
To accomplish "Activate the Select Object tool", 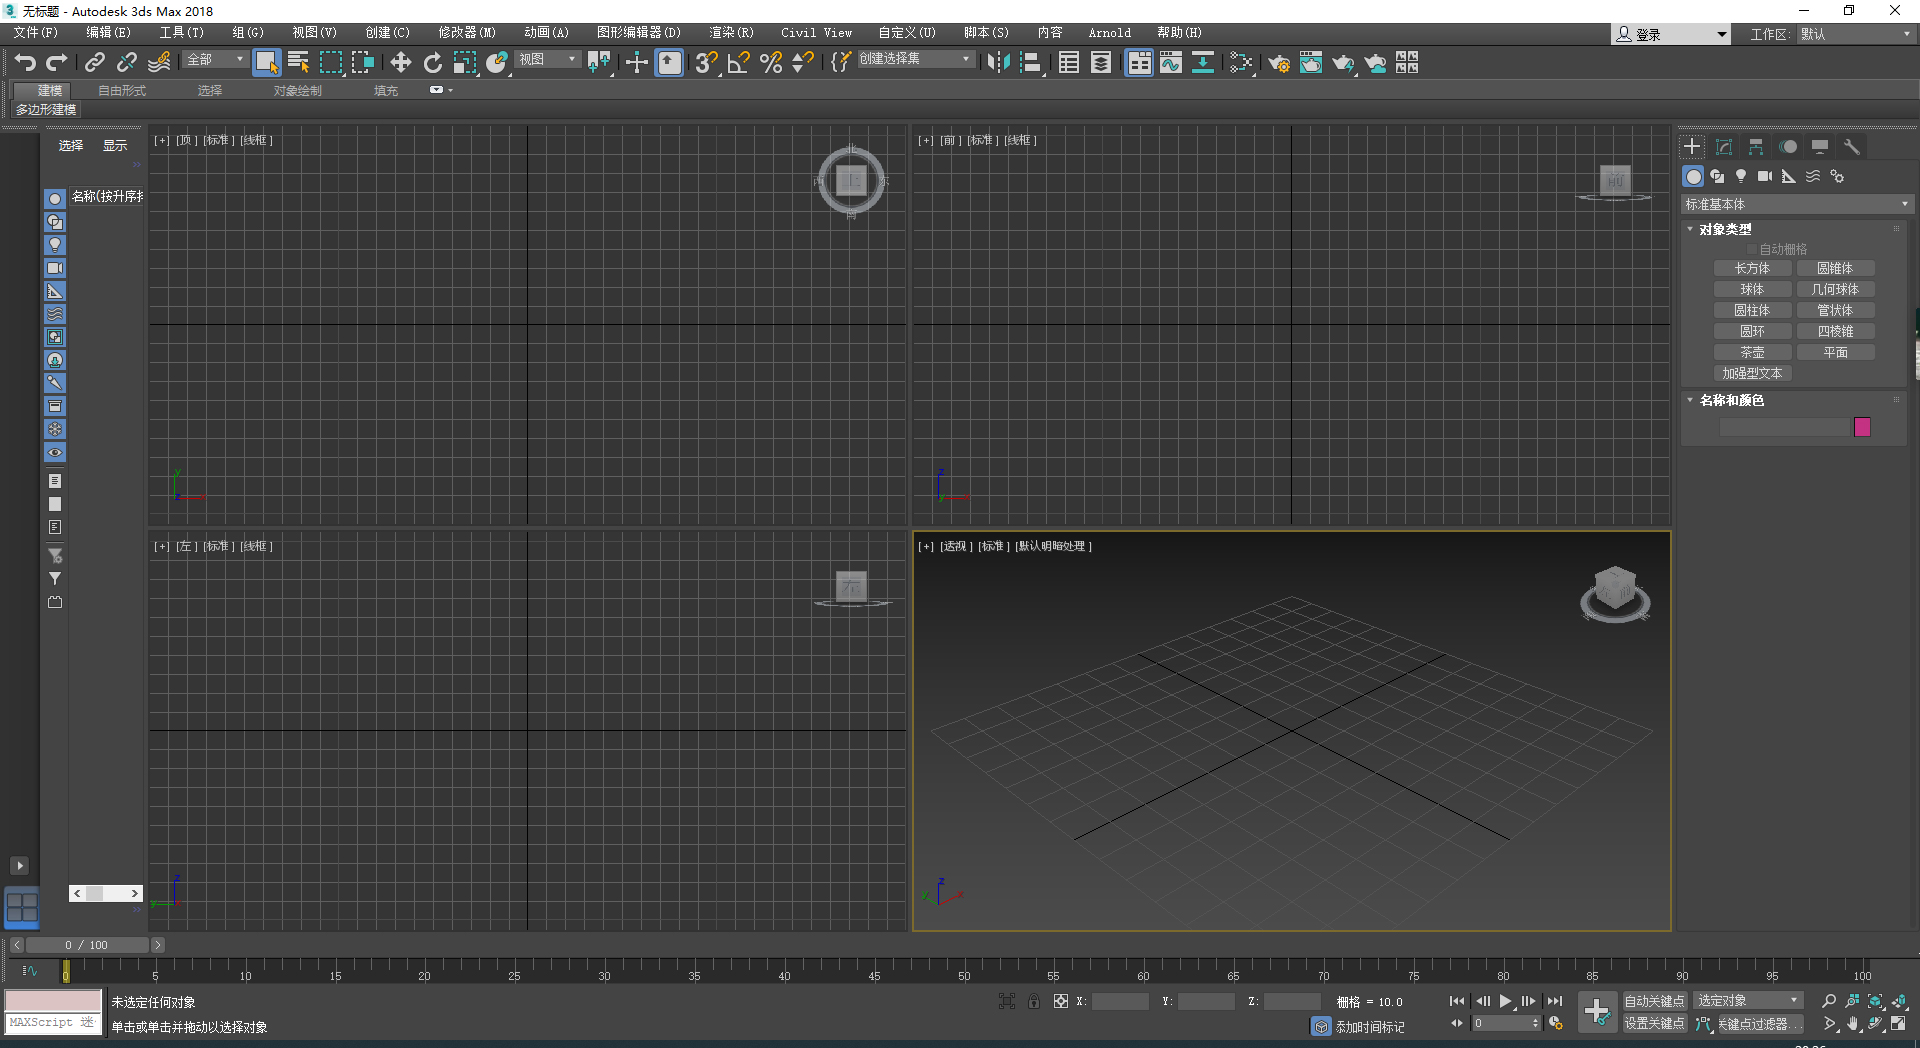I will [266, 63].
